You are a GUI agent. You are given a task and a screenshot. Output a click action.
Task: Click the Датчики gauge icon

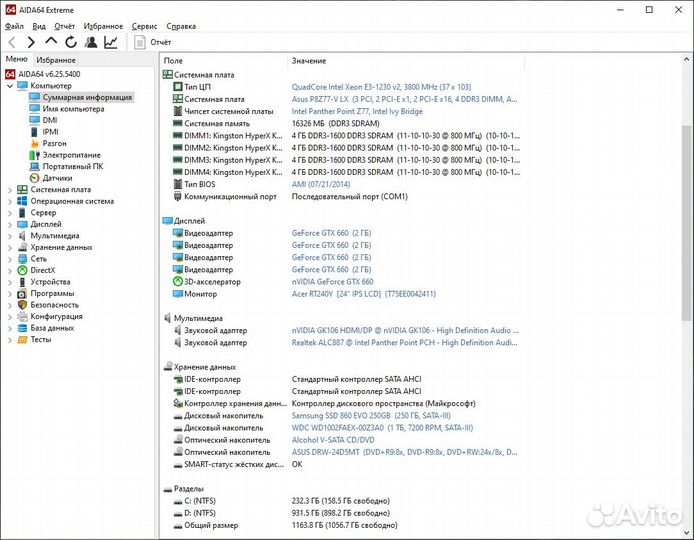point(35,178)
